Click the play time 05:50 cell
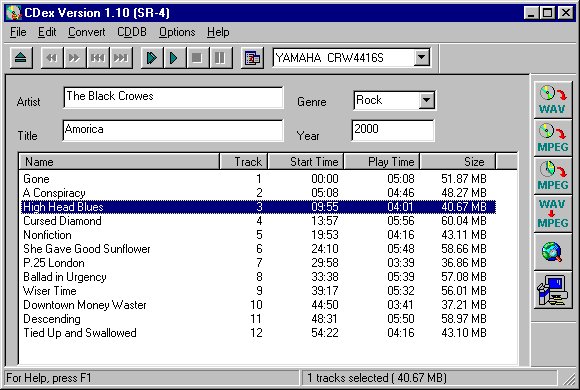Viewport: 580px width, 390px height. [x=401, y=319]
